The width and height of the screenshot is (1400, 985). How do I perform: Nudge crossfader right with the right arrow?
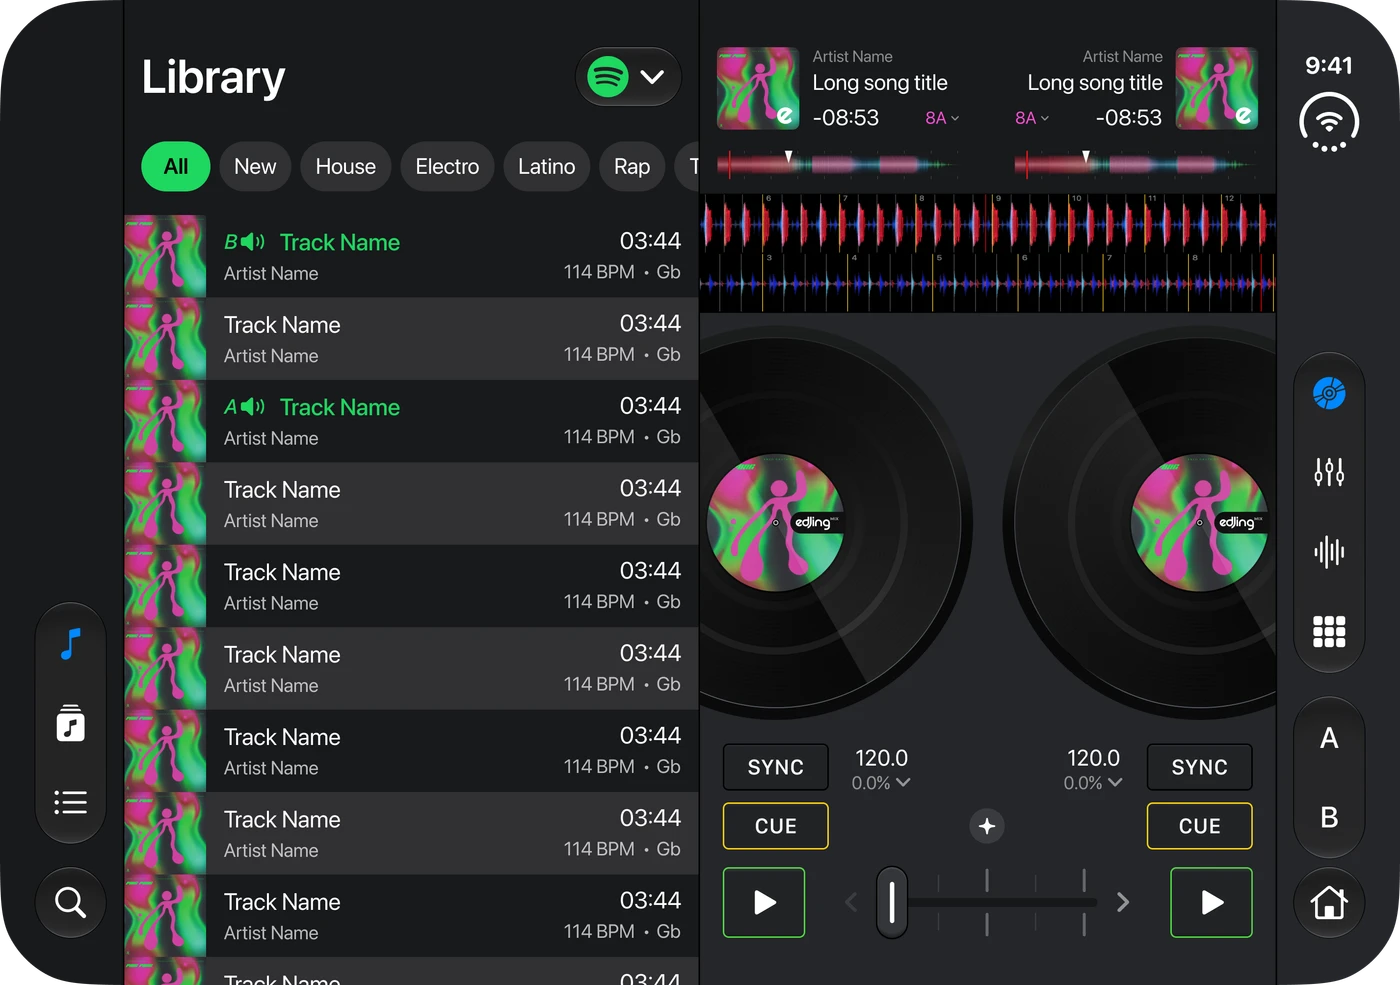click(x=1123, y=903)
